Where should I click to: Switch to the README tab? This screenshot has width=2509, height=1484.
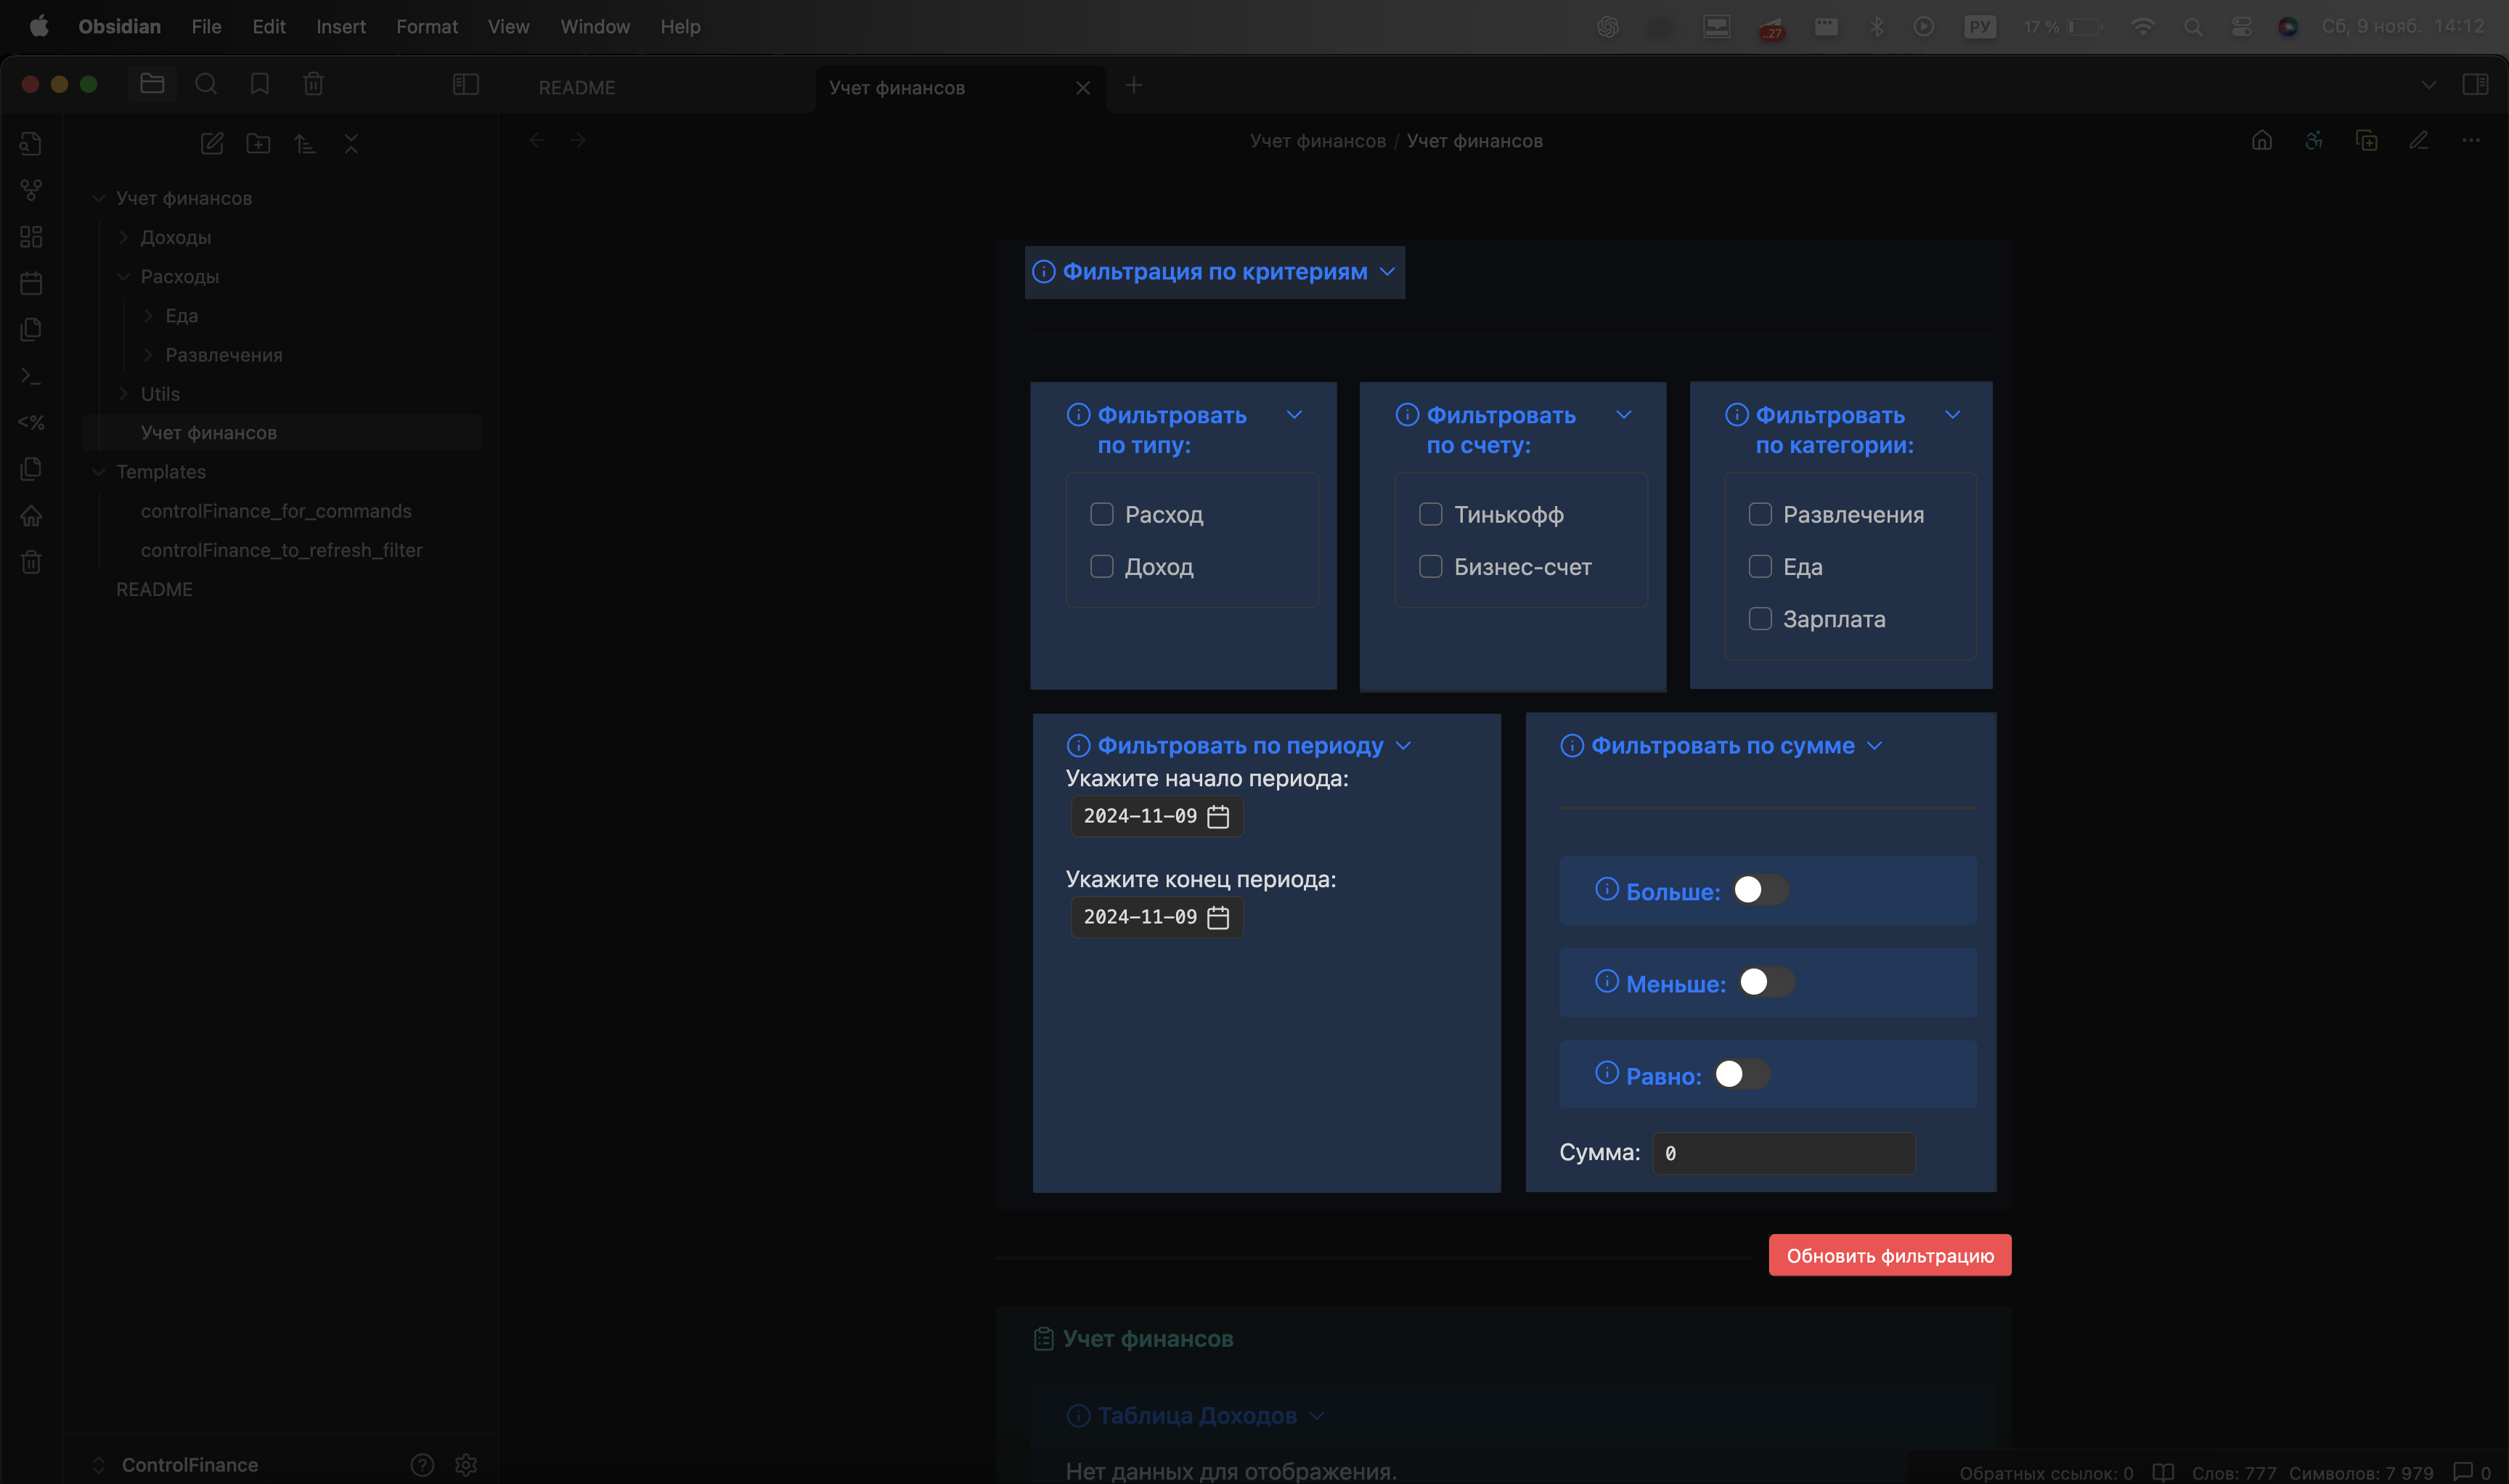pos(577,88)
